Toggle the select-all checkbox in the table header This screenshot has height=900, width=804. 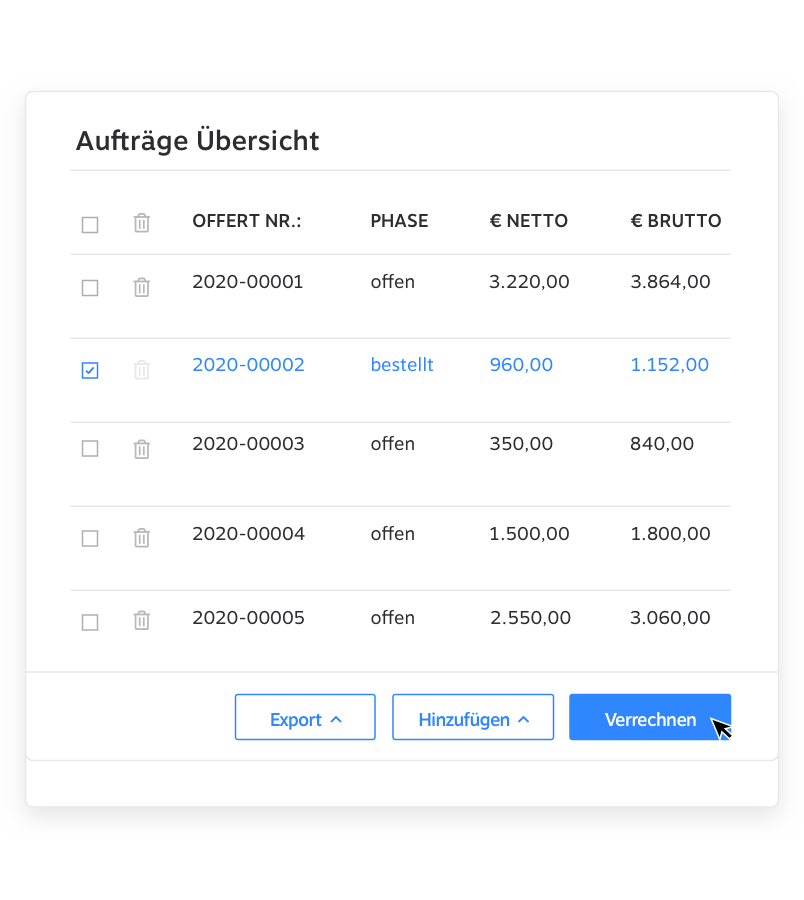[90, 225]
